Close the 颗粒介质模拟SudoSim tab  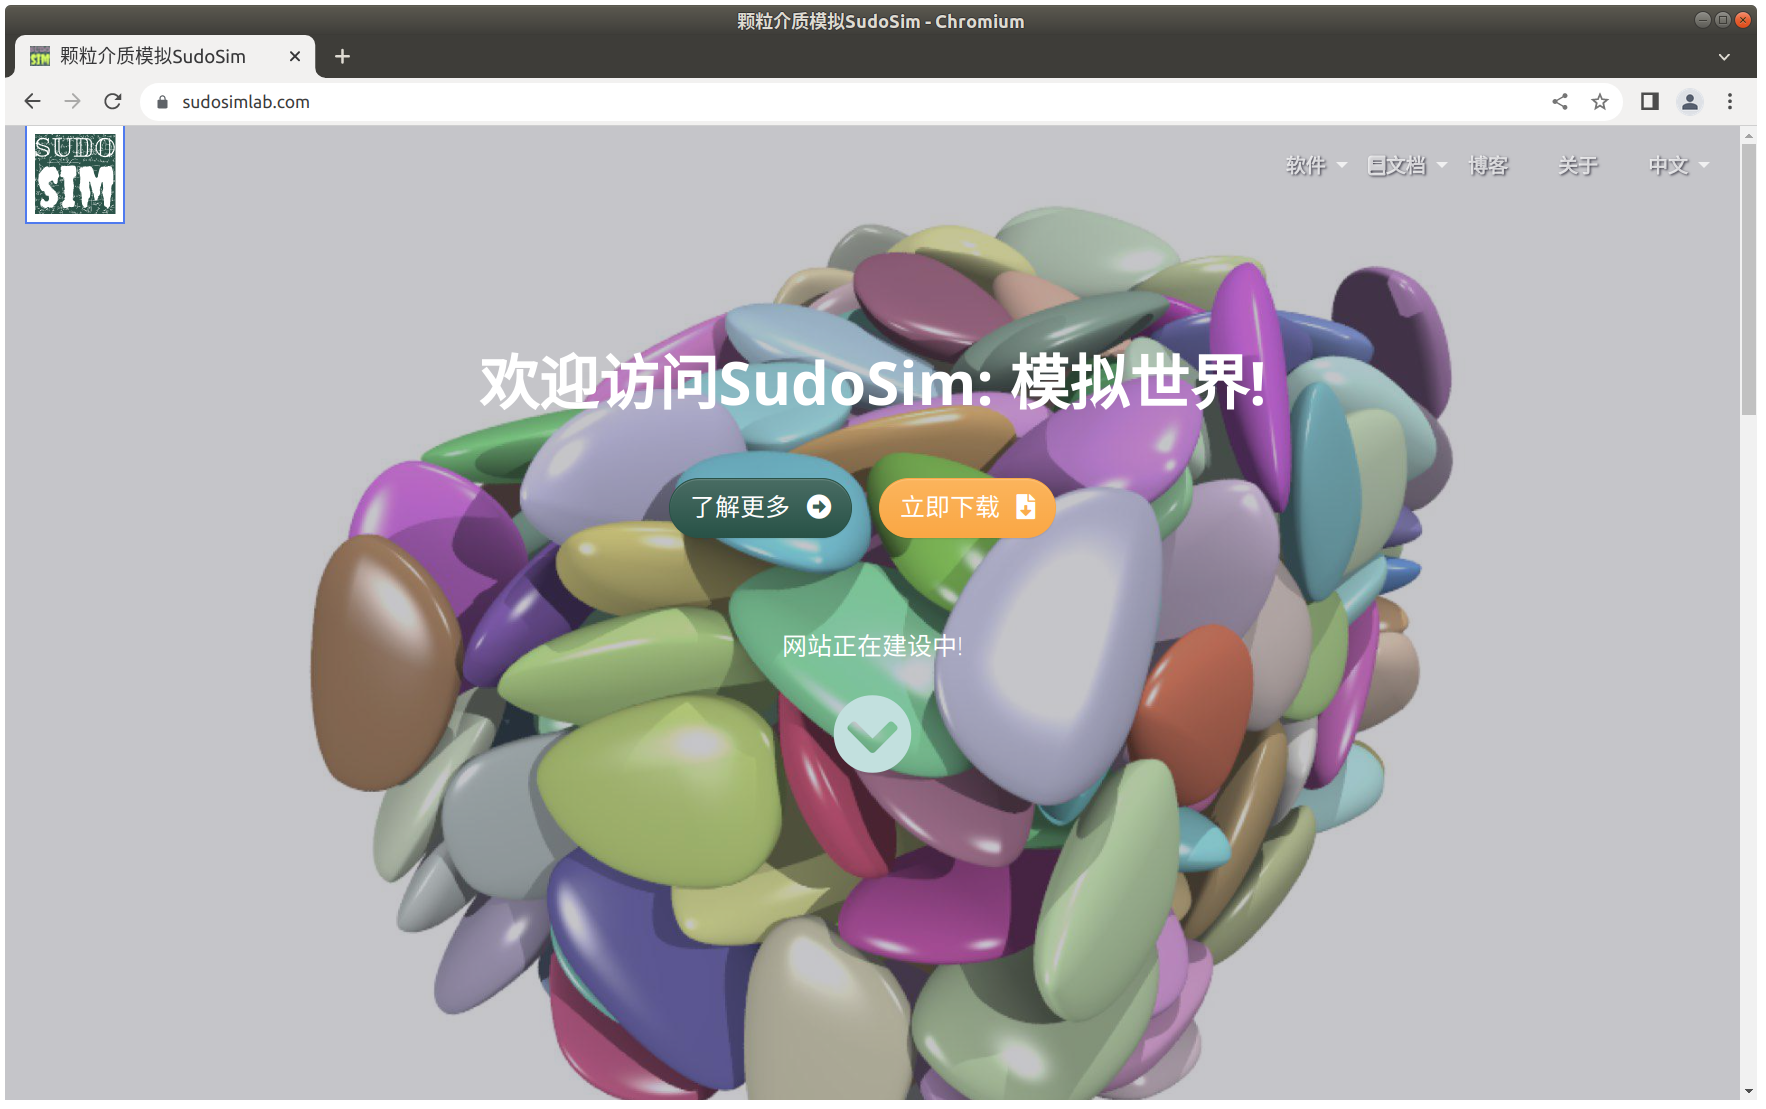pyautogui.click(x=295, y=56)
